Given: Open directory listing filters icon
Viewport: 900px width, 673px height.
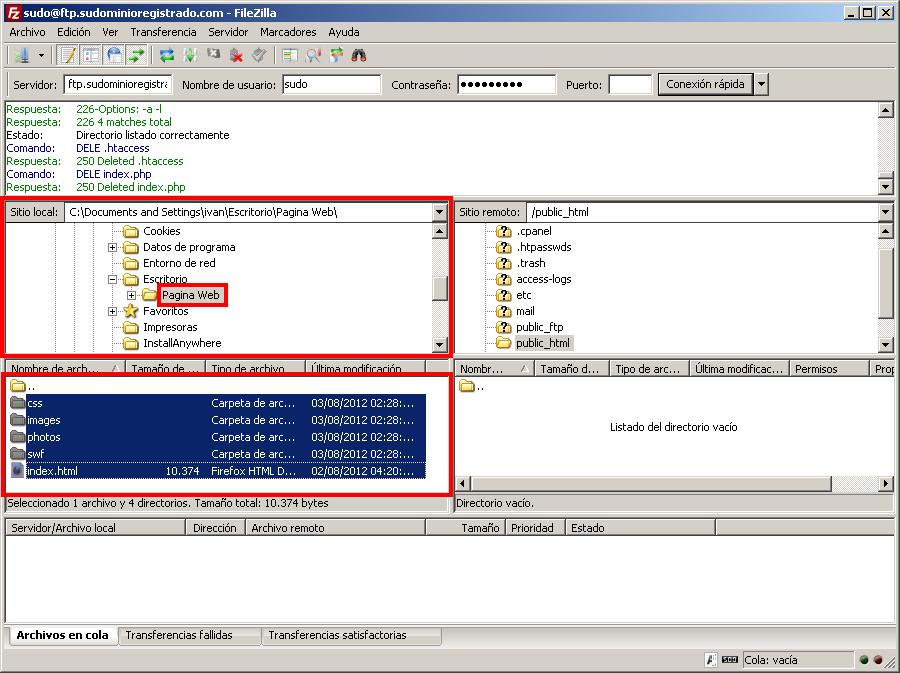Looking at the screenshot, I should pos(290,56).
